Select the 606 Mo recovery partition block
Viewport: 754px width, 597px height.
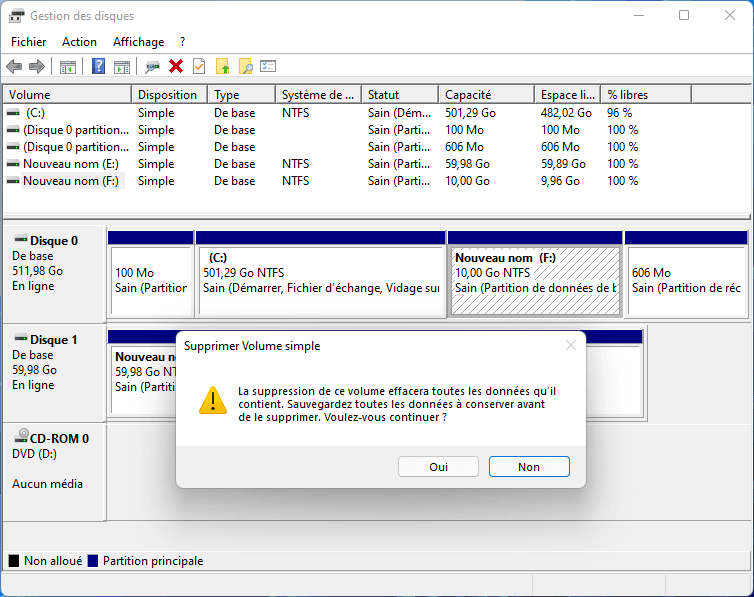click(x=686, y=274)
